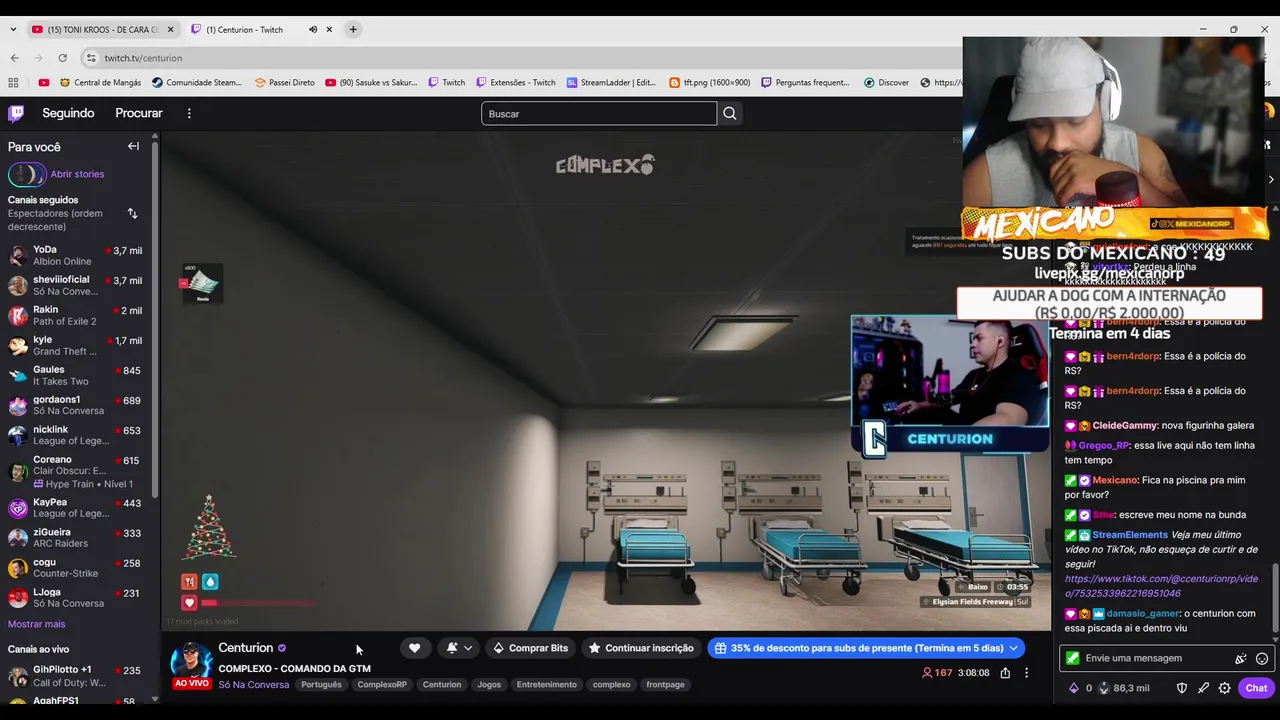
Task: Select the Centurion Twitch tab
Action: (262, 29)
